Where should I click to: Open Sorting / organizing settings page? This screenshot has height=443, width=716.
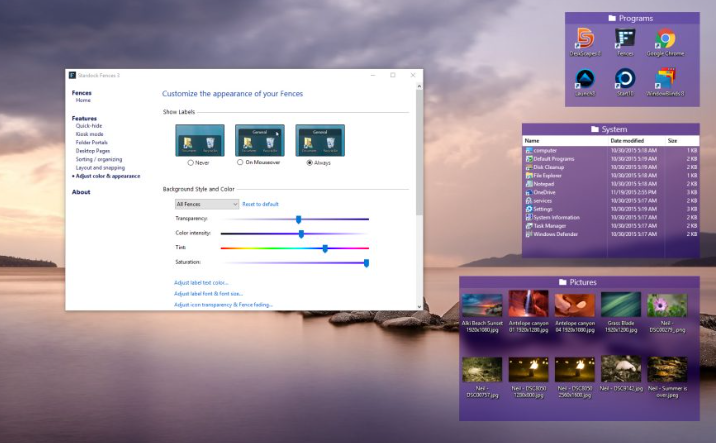tap(99, 159)
